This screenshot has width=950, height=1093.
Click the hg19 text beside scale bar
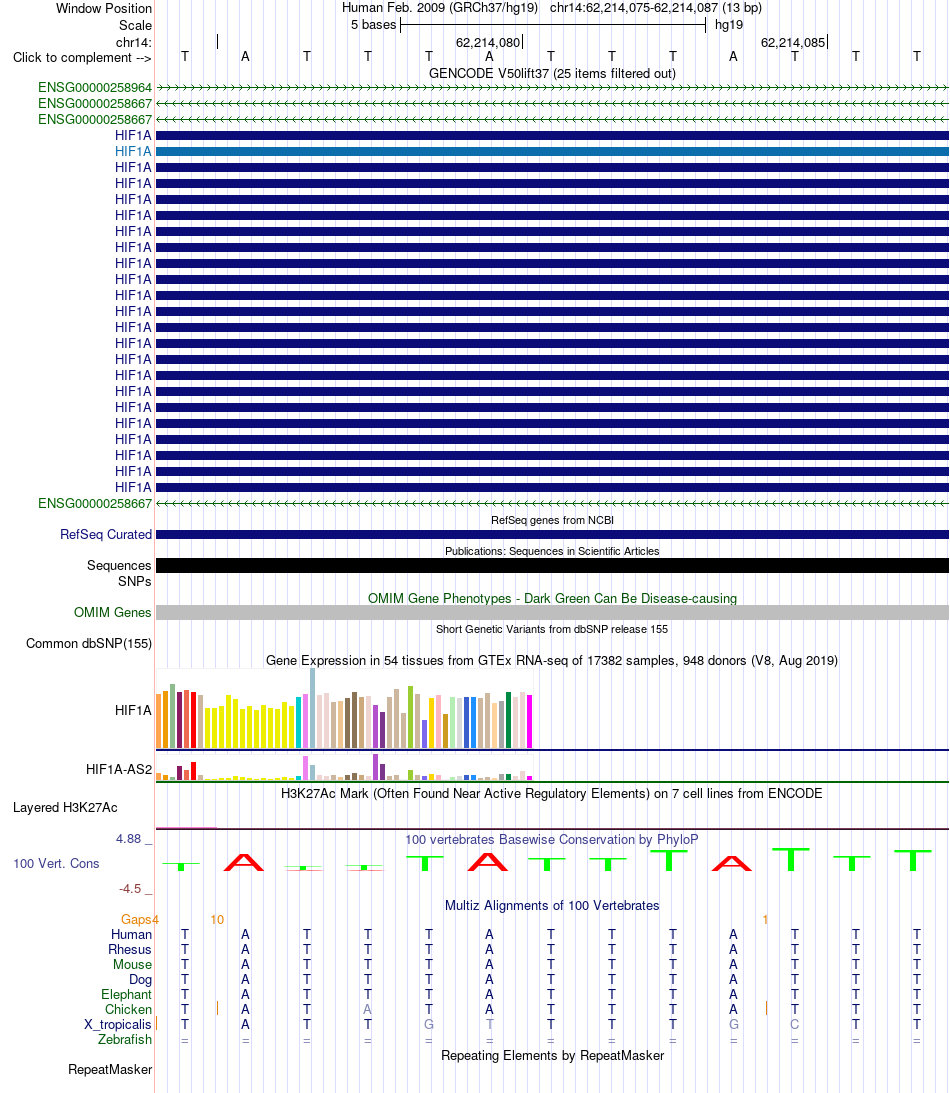point(729,24)
